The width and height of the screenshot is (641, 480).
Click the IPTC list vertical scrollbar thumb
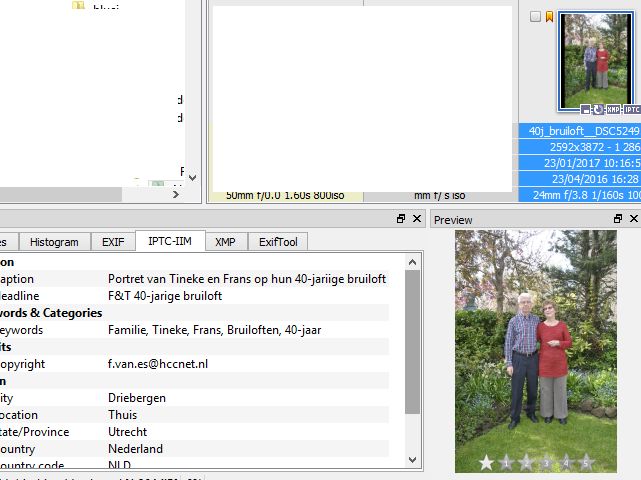tap(412, 342)
